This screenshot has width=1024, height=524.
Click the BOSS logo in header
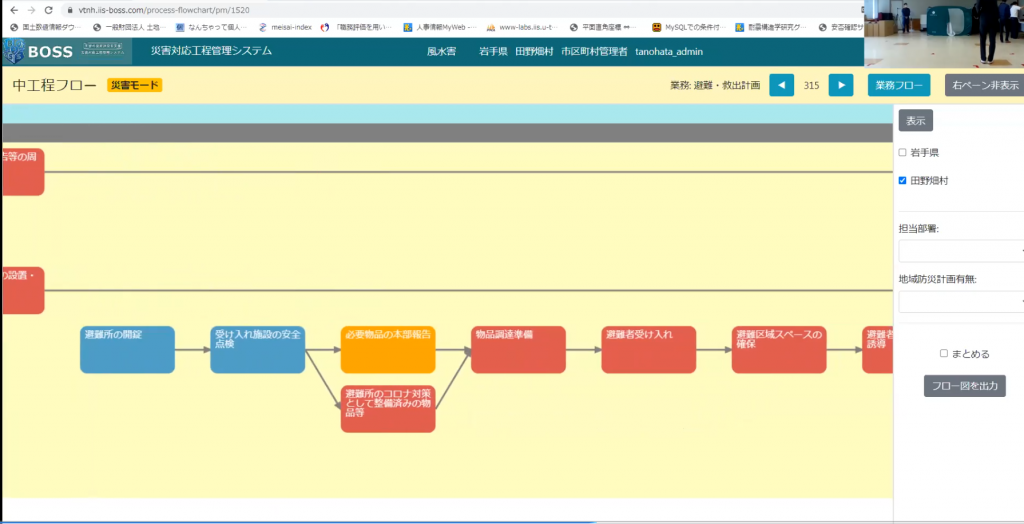40,51
